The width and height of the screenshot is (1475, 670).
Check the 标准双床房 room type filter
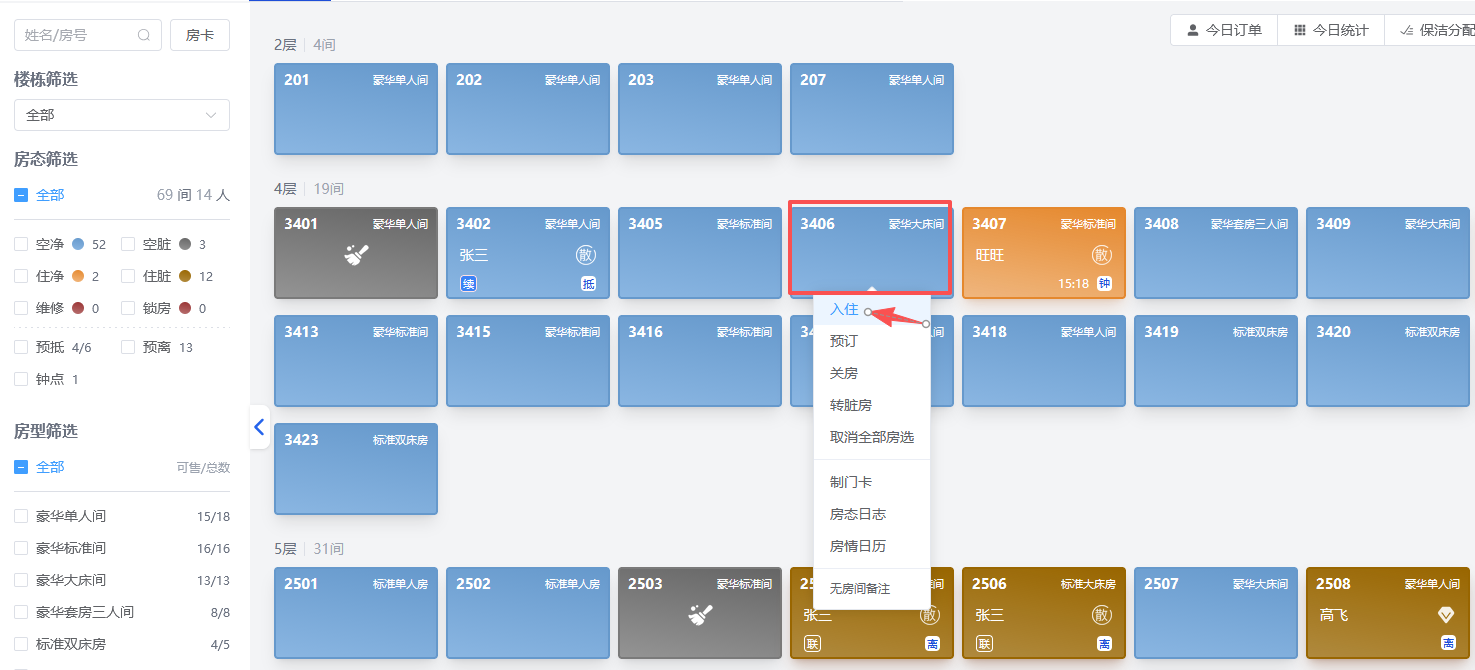coord(21,644)
